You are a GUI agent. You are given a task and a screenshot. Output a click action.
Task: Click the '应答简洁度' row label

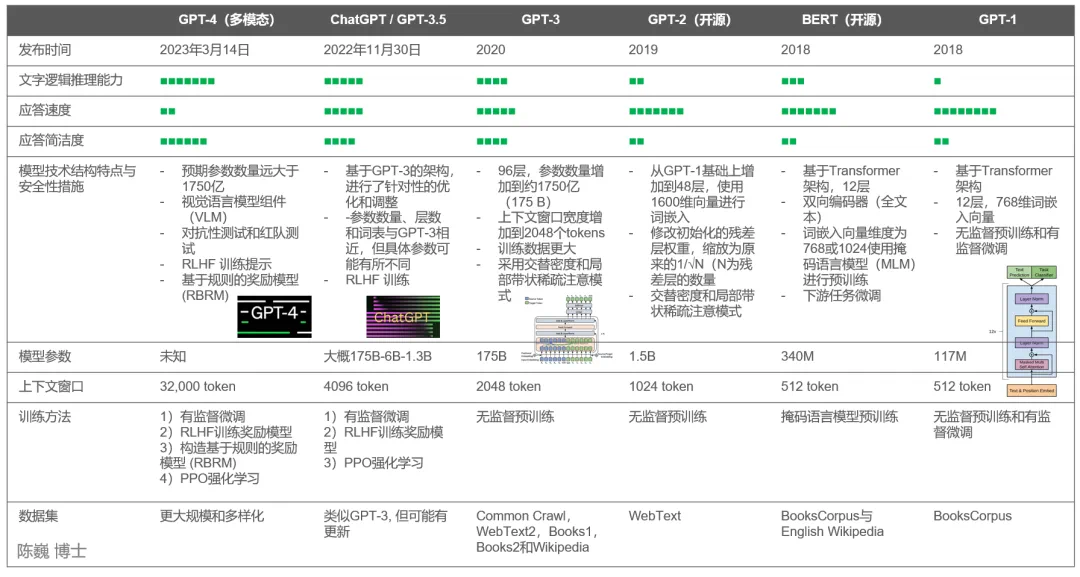51,140
